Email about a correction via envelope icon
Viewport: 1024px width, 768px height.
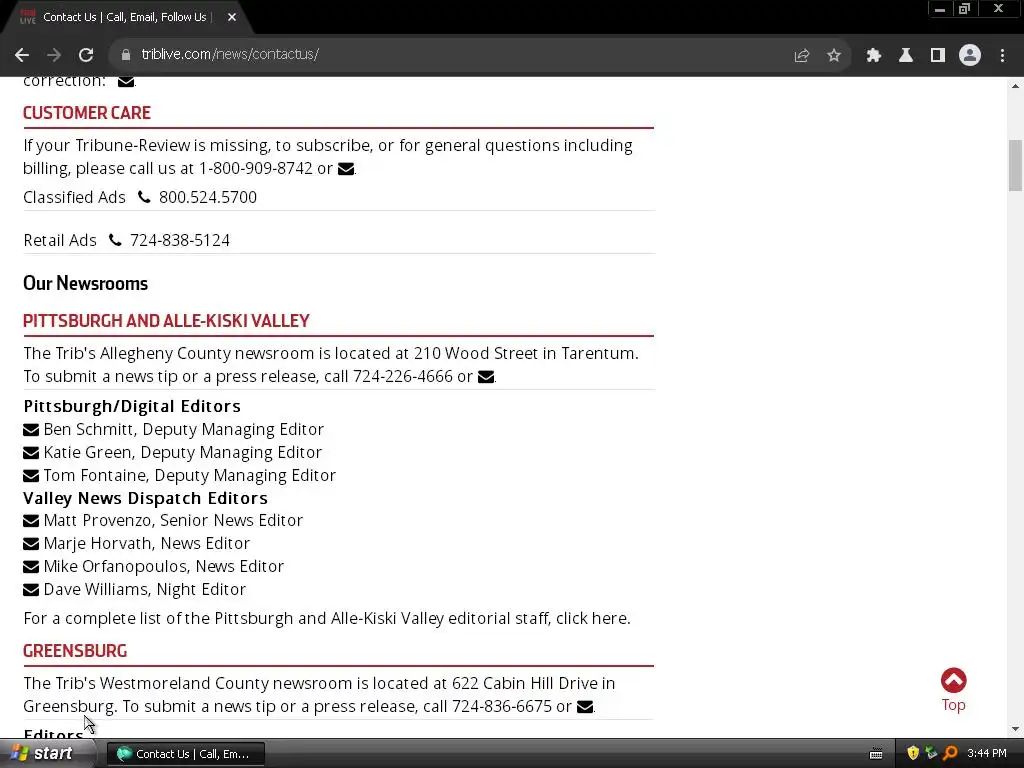tap(126, 82)
